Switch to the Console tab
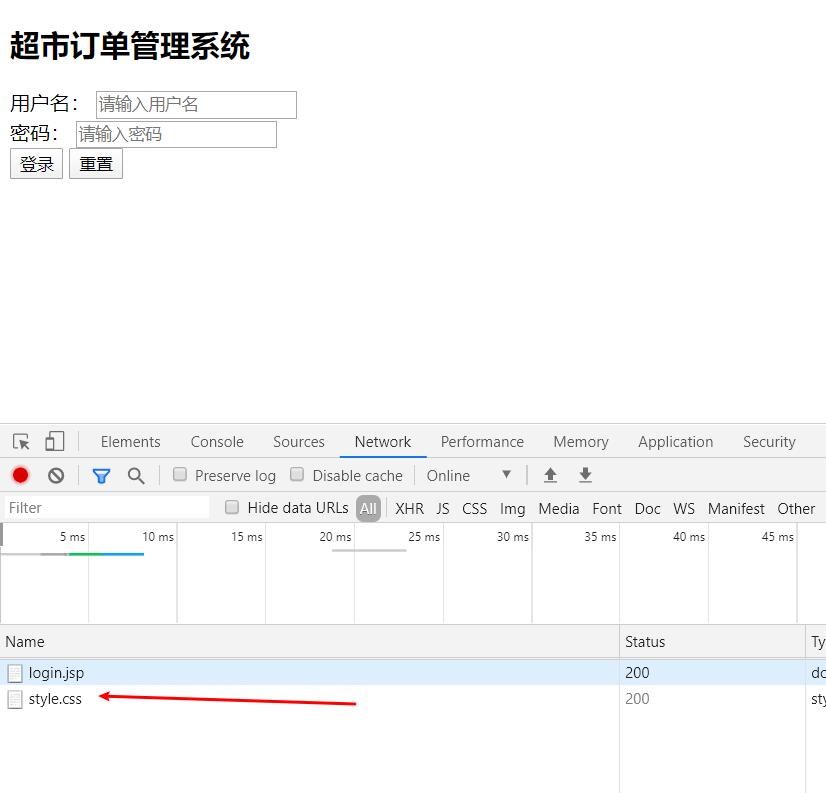Image resolution: width=826 pixels, height=793 pixels. [x=217, y=442]
